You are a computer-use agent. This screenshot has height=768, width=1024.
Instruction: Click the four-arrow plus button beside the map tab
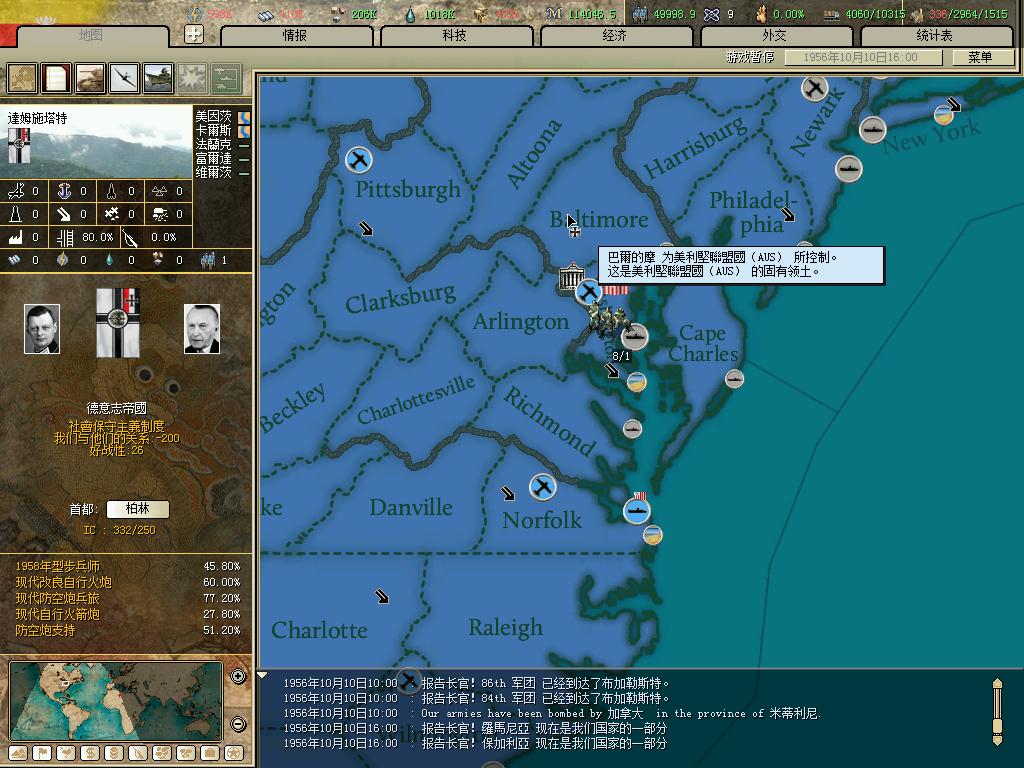194,34
